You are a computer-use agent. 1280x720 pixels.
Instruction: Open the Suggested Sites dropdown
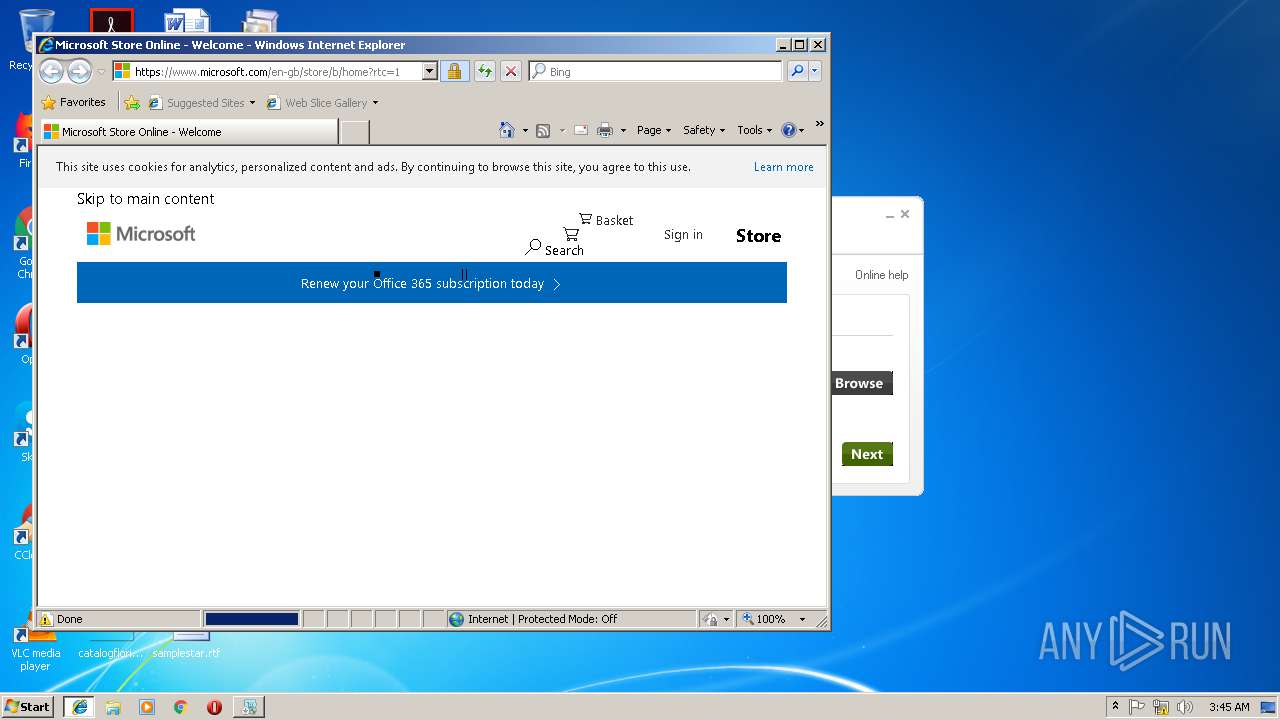(201, 102)
